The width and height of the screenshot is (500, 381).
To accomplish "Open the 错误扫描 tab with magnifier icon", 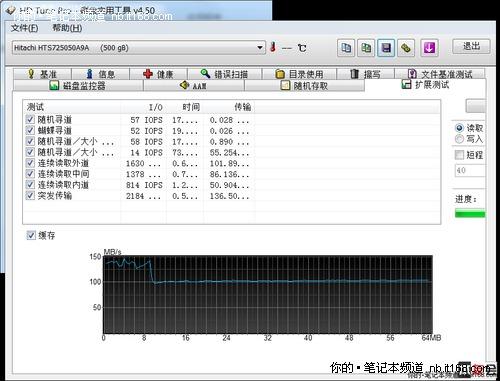I will tap(224, 74).
